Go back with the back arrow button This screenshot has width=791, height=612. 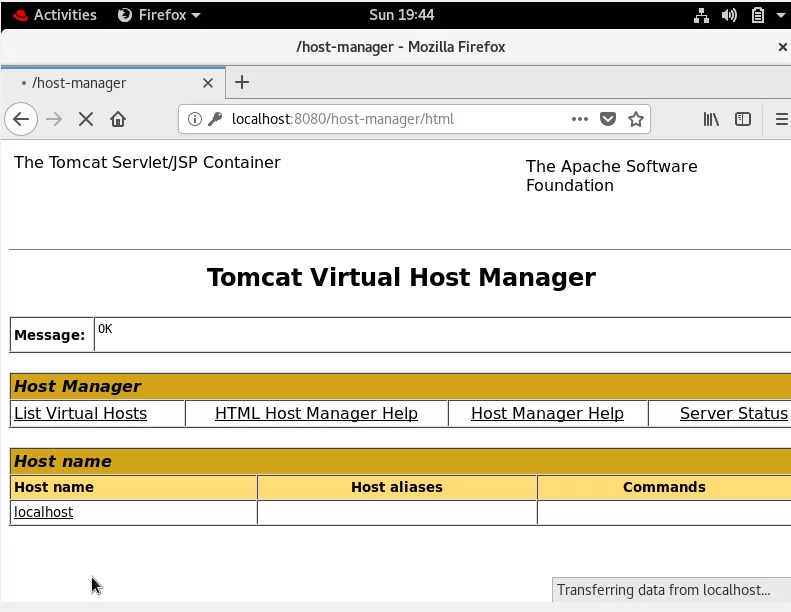tap(21, 119)
